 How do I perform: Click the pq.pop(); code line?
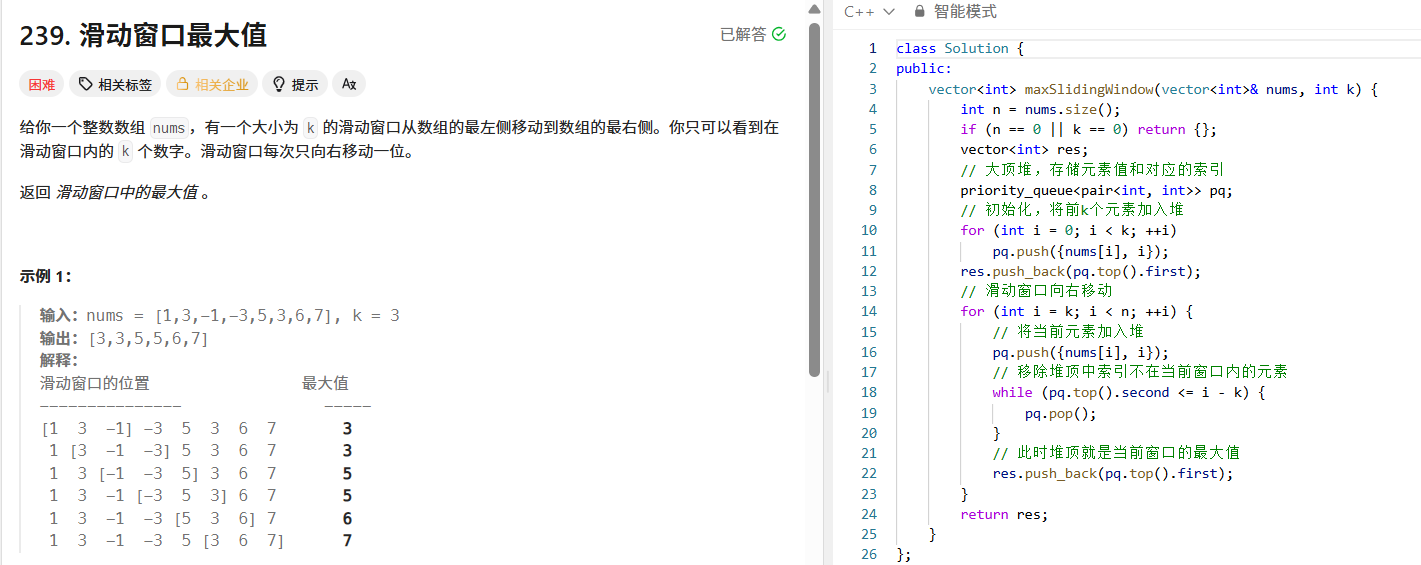1060,413
